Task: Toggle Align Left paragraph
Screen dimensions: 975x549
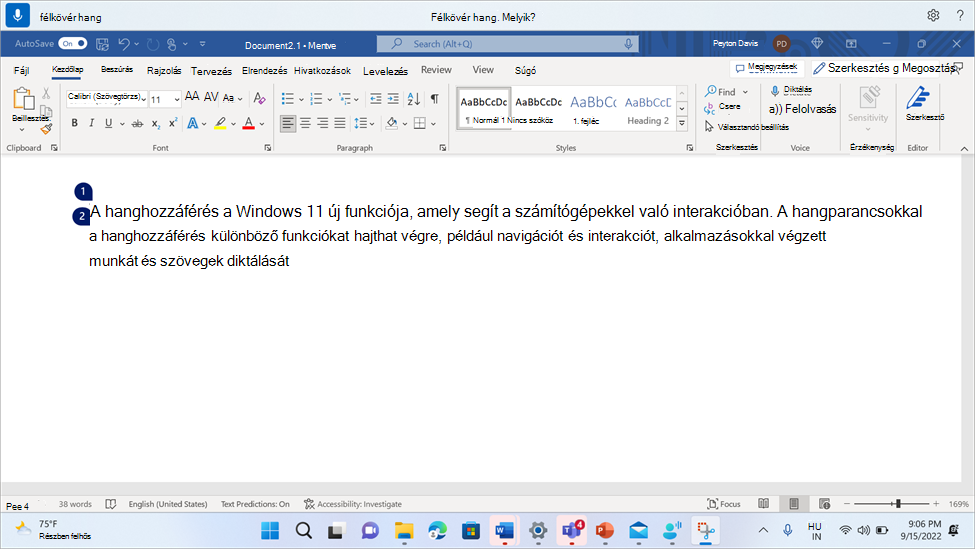Action: coord(287,123)
